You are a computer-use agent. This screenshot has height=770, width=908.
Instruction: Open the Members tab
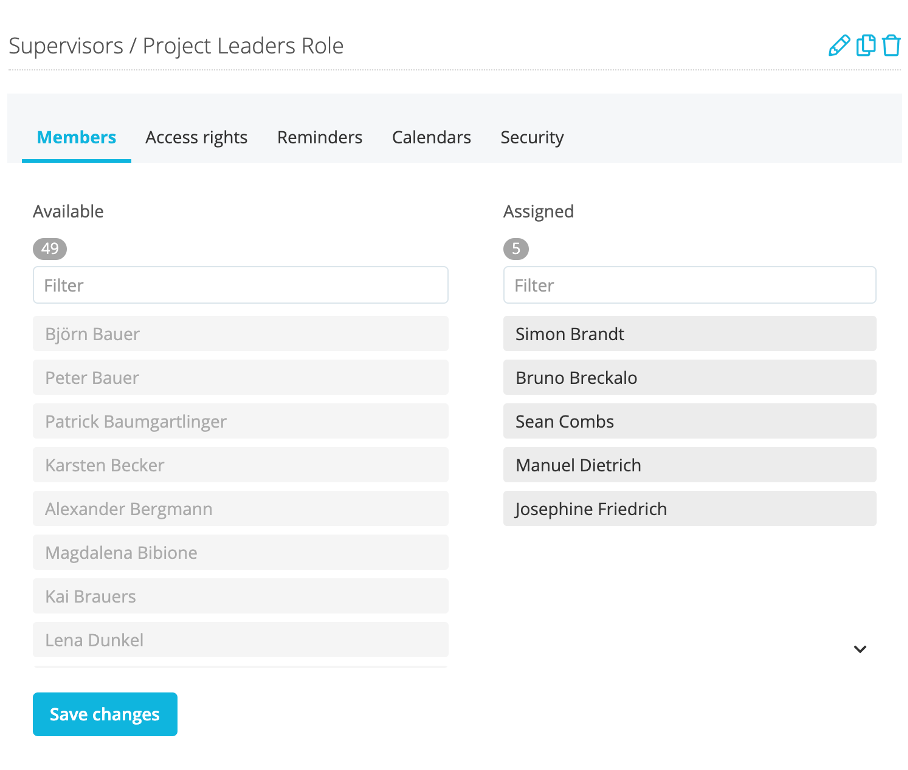coord(76,137)
